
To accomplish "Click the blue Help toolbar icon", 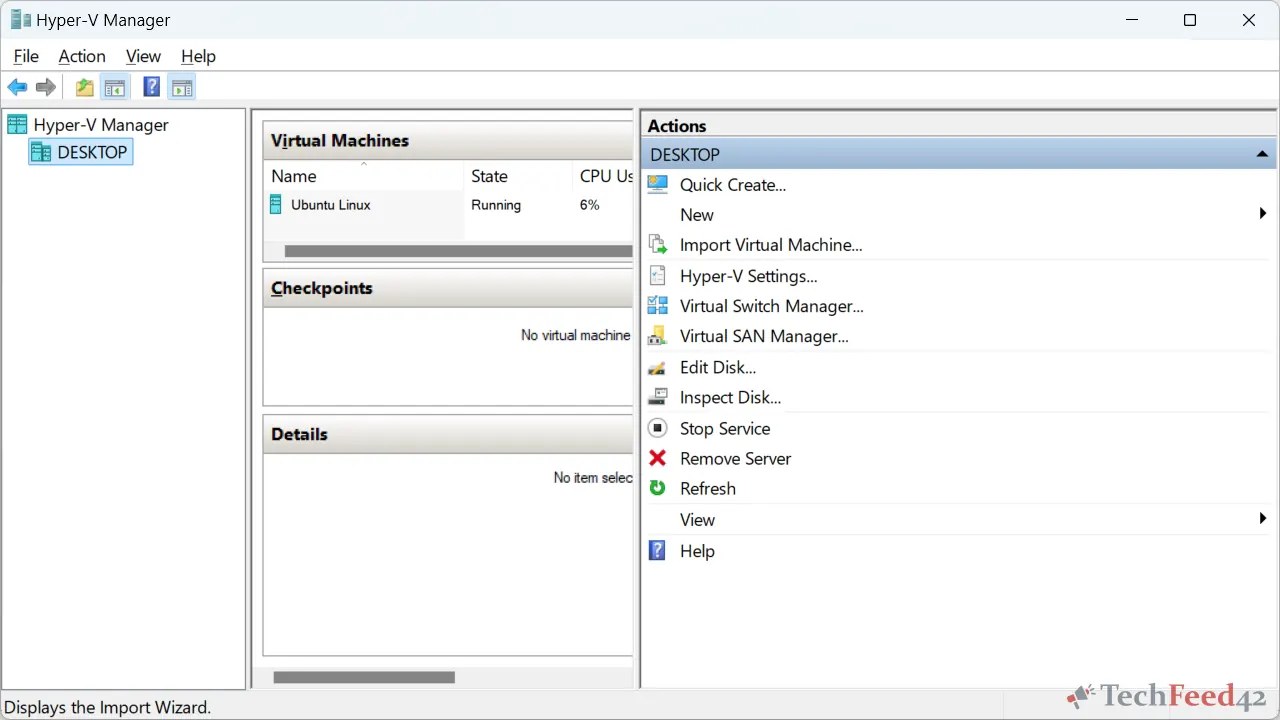I will (x=151, y=87).
